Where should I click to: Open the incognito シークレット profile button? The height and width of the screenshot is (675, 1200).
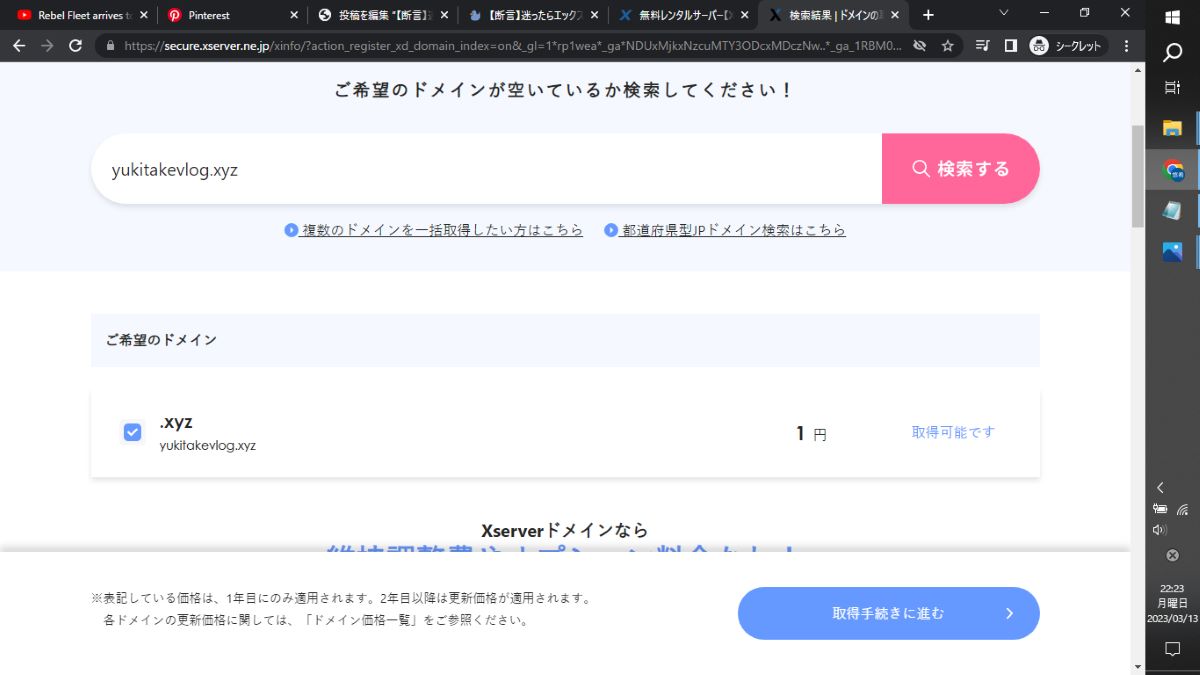pos(1066,46)
